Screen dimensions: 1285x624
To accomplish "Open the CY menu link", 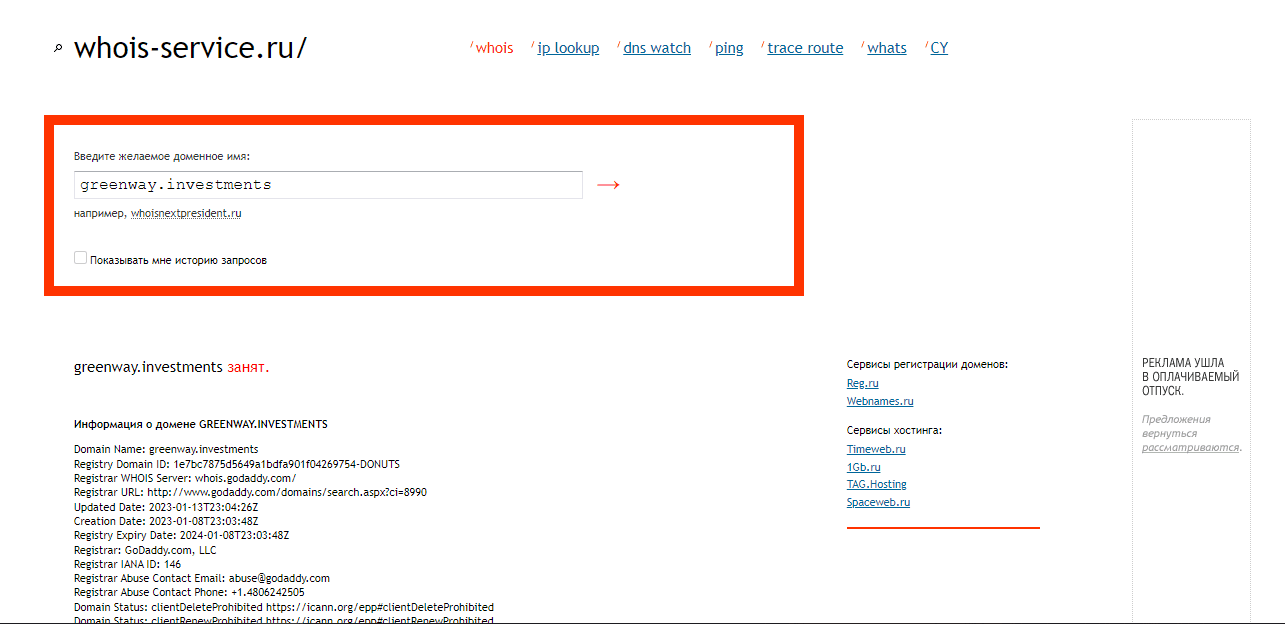I will (x=939, y=48).
